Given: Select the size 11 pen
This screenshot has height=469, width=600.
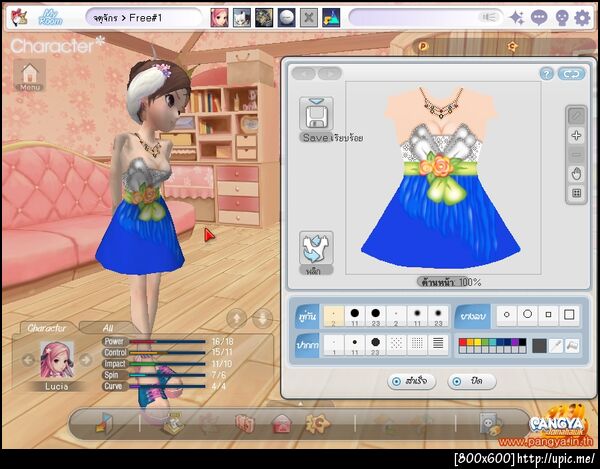Looking at the screenshot, I should [355, 345].
